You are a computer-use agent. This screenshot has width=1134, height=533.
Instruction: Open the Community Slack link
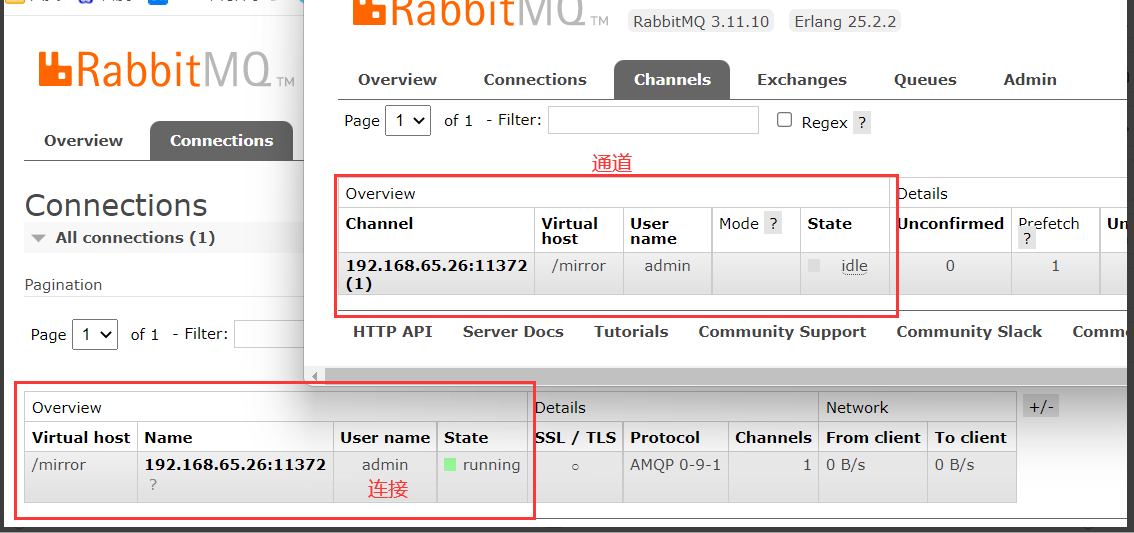(969, 332)
